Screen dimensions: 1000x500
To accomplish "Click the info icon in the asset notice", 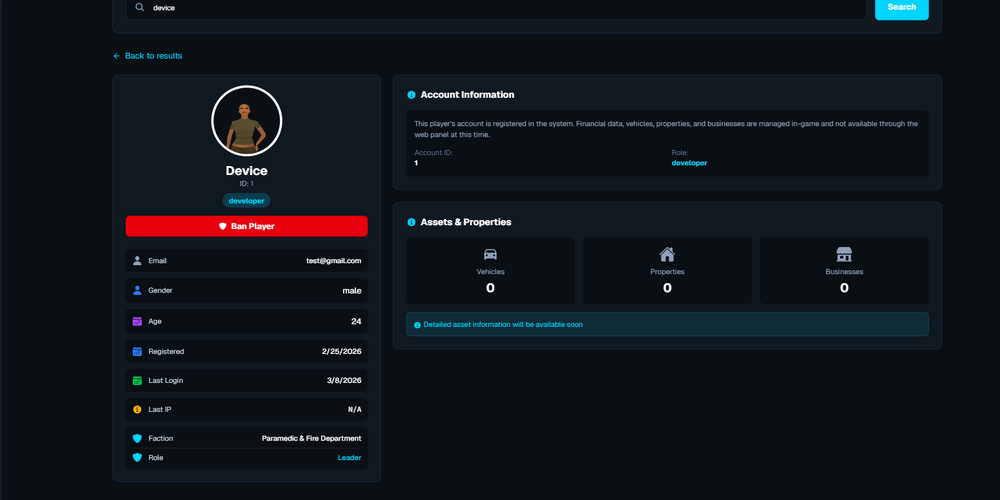I will (418, 325).
